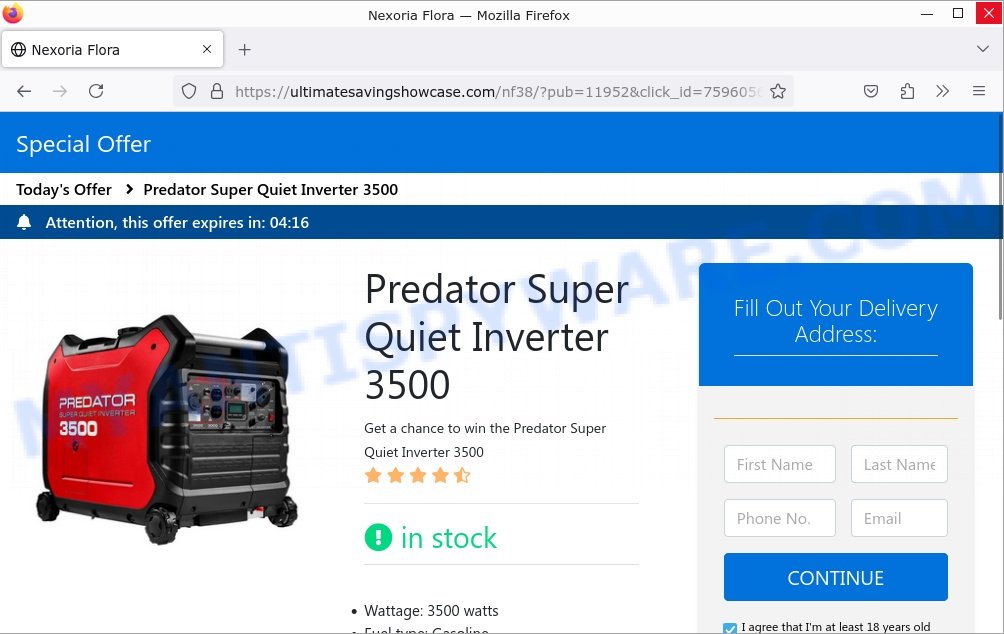Open a new tab
Screen dimensions: 1004x634
point(245,49)
